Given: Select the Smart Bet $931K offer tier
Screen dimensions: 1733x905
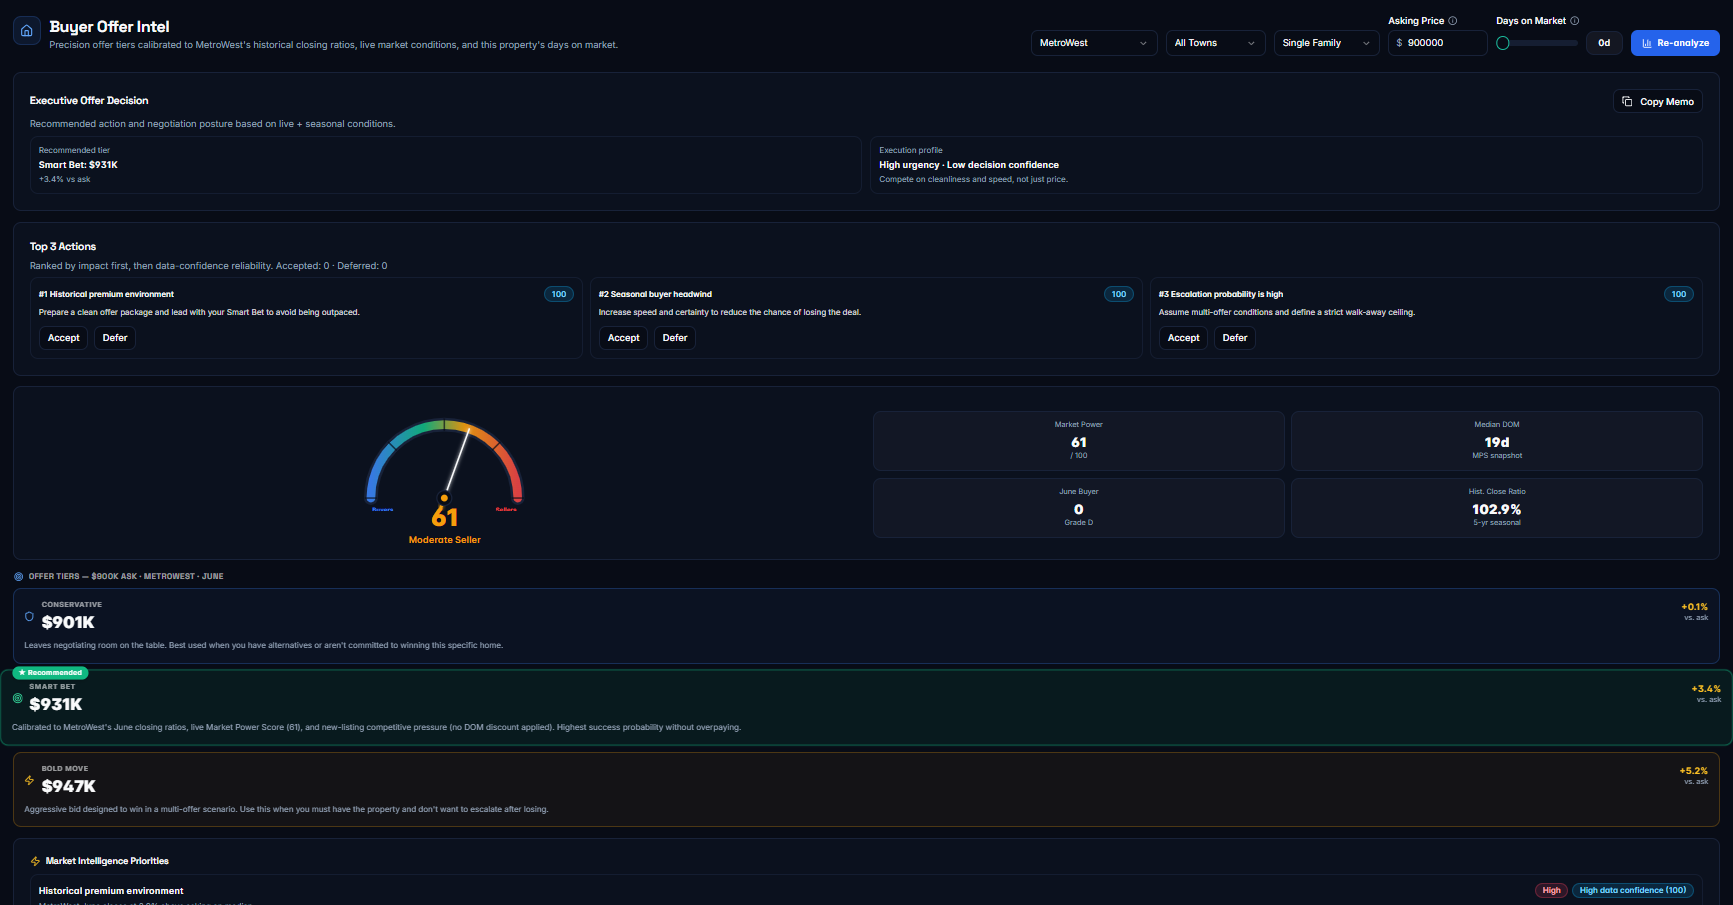Looking at the screenshot, I should coord(866,708).
